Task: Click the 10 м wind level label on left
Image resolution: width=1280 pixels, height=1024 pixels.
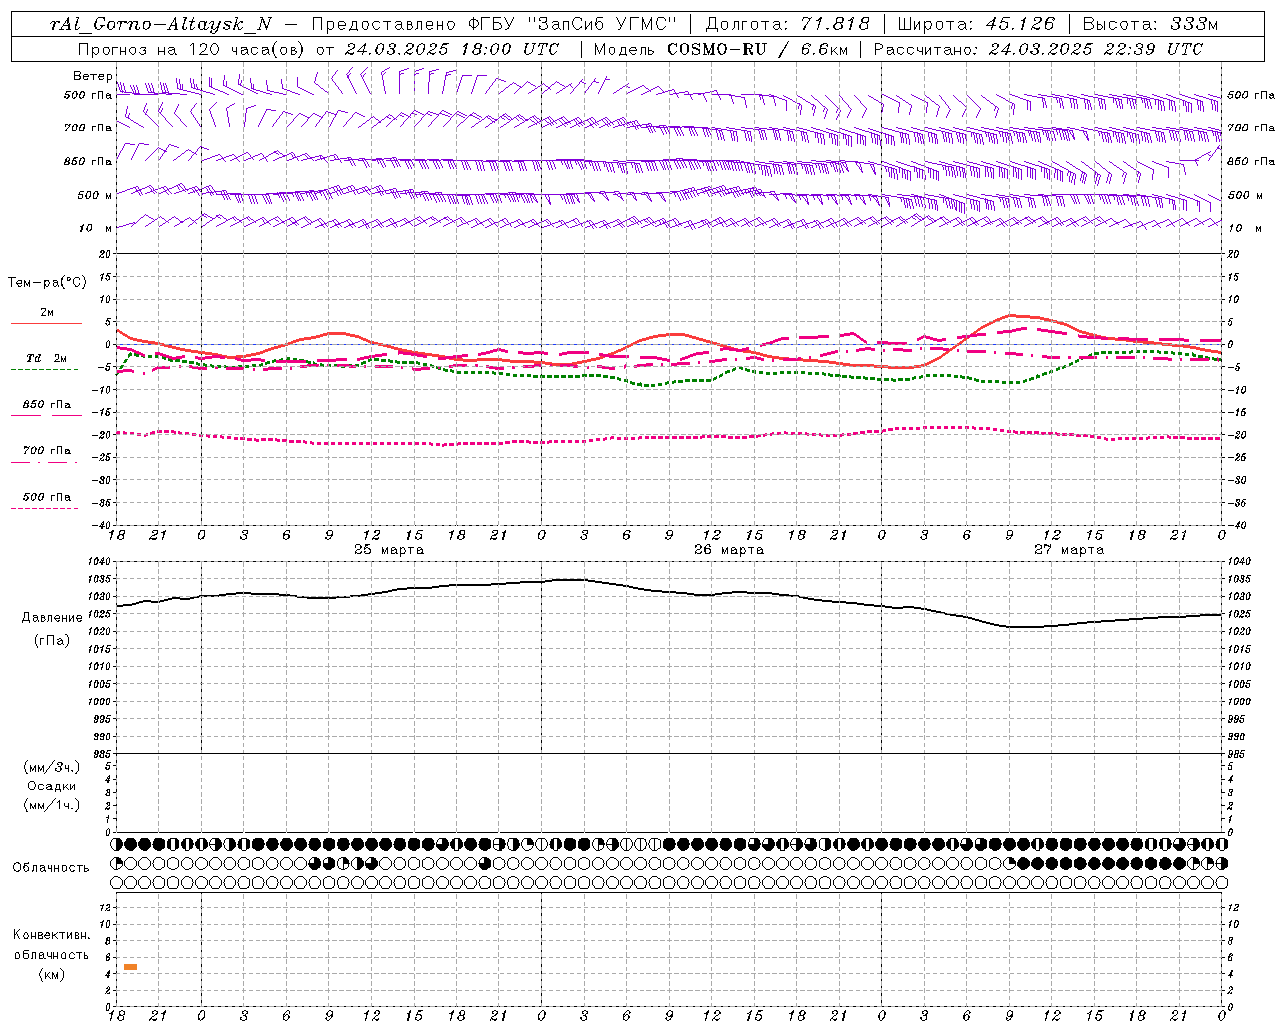Action: (x=95, y=228)
